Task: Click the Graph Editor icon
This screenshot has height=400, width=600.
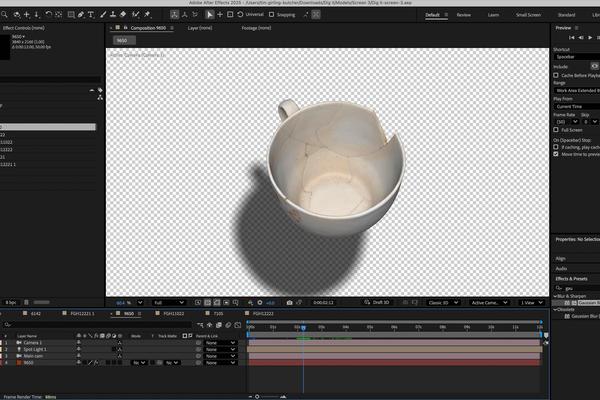Action: [238, 325]
